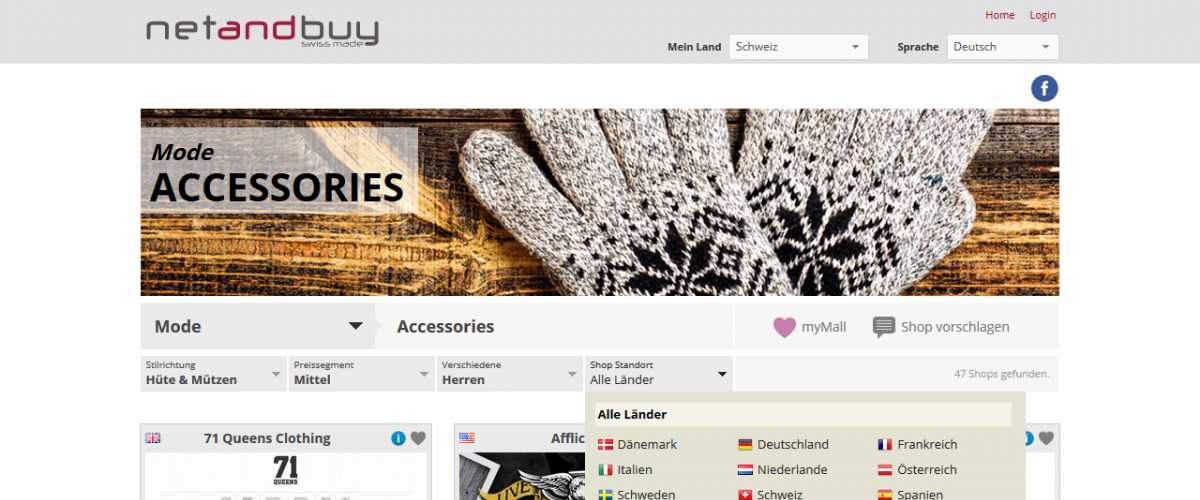The height and width of the screenshot is (500, 1200).
Task: Open the Mein Land Schweiz dropdown
Action: click(x=798, y=47)
